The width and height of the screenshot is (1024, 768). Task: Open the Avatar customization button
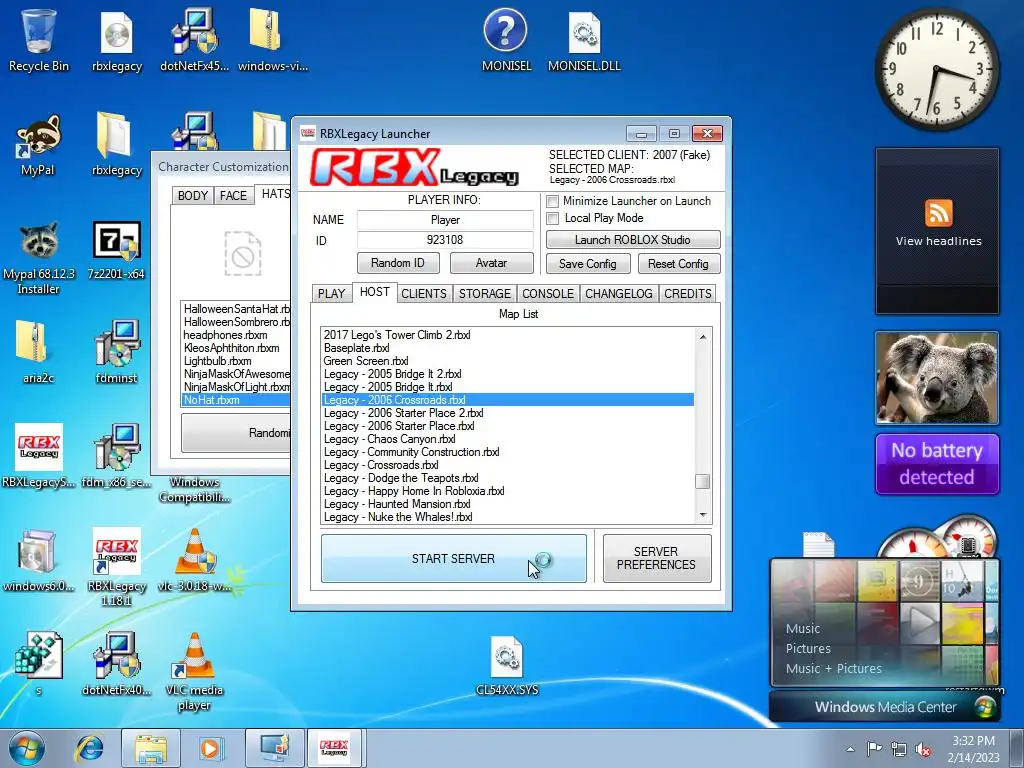click(491, 263)
